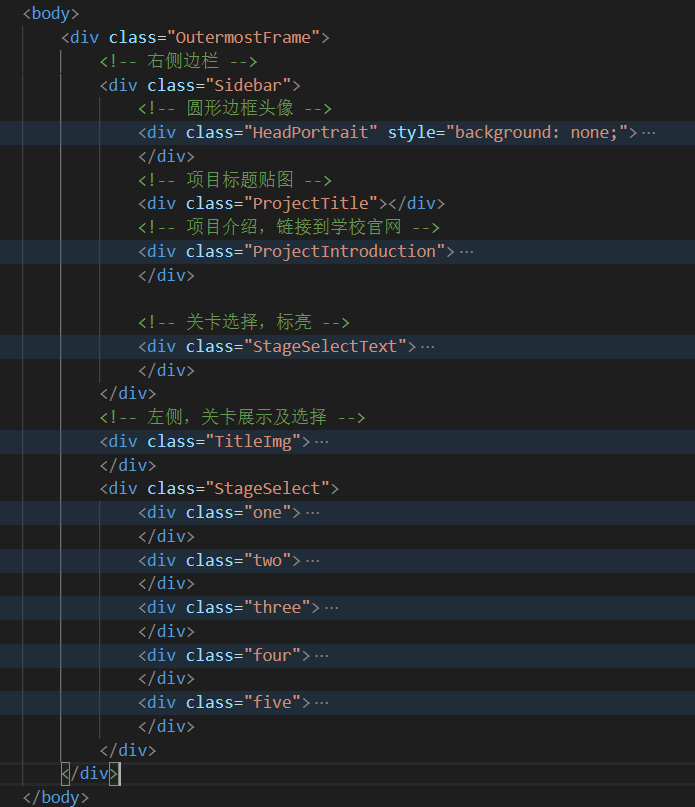
Task: Click the closing div after TitleImg line
Action: (128, 465)
